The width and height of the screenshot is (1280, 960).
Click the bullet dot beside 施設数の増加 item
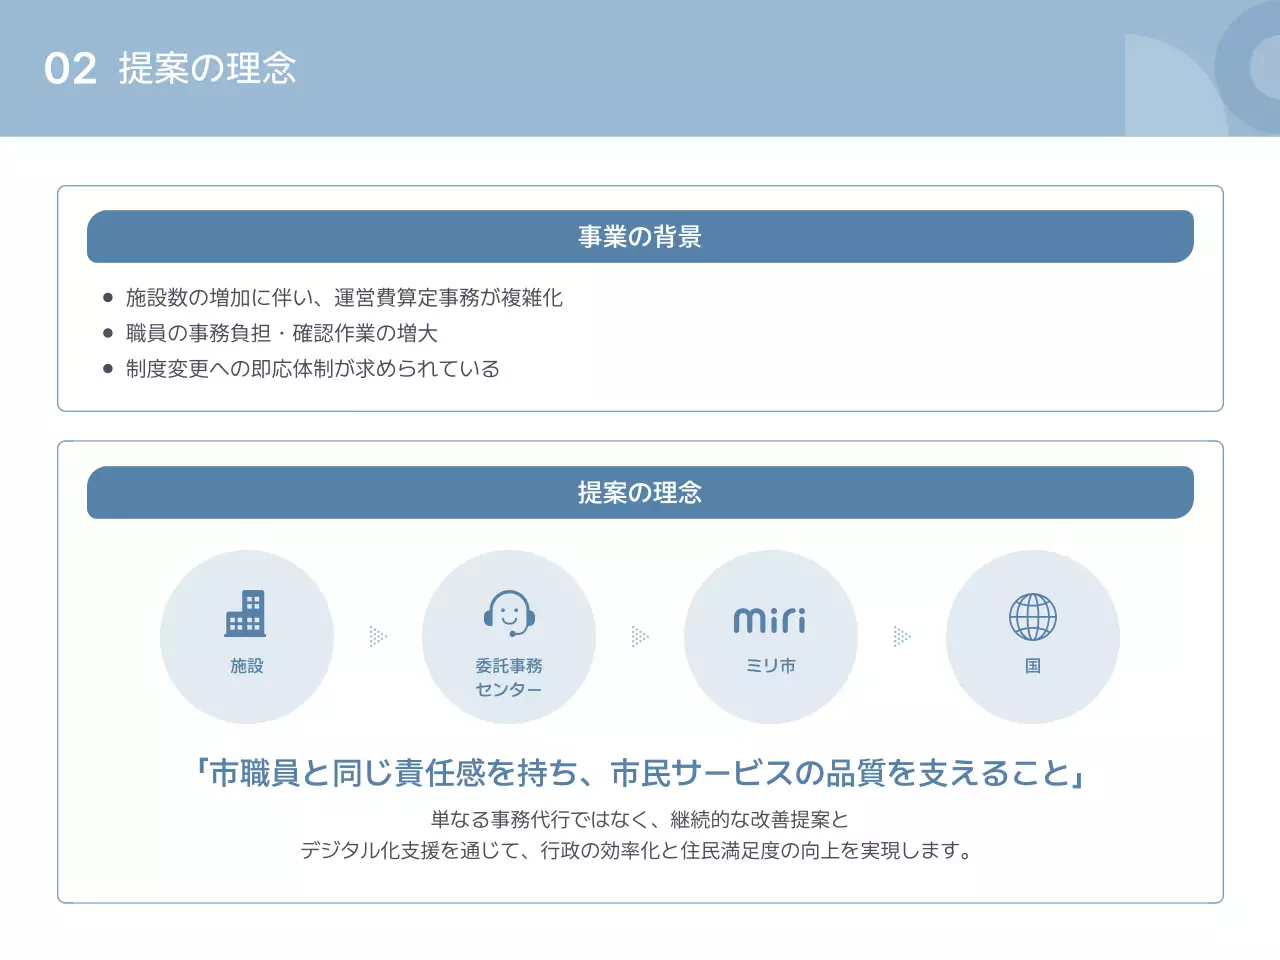pos(107,296)
